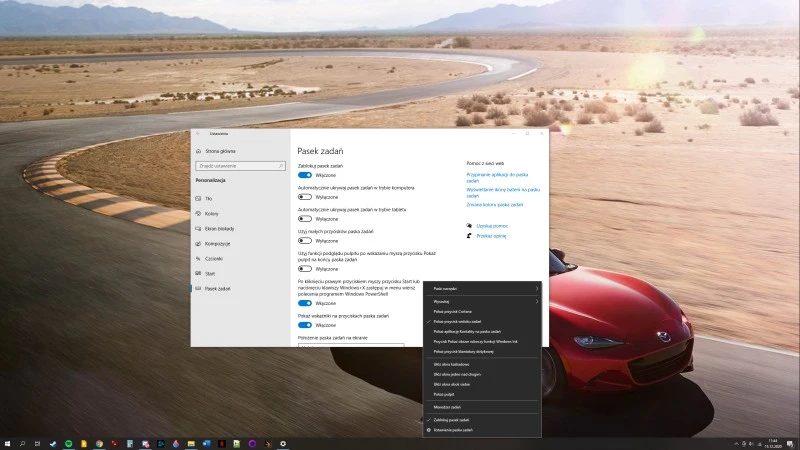The image size is (800, 450).
Task: Open the Windows Start button on taskbar
Action: pos(7,444)
